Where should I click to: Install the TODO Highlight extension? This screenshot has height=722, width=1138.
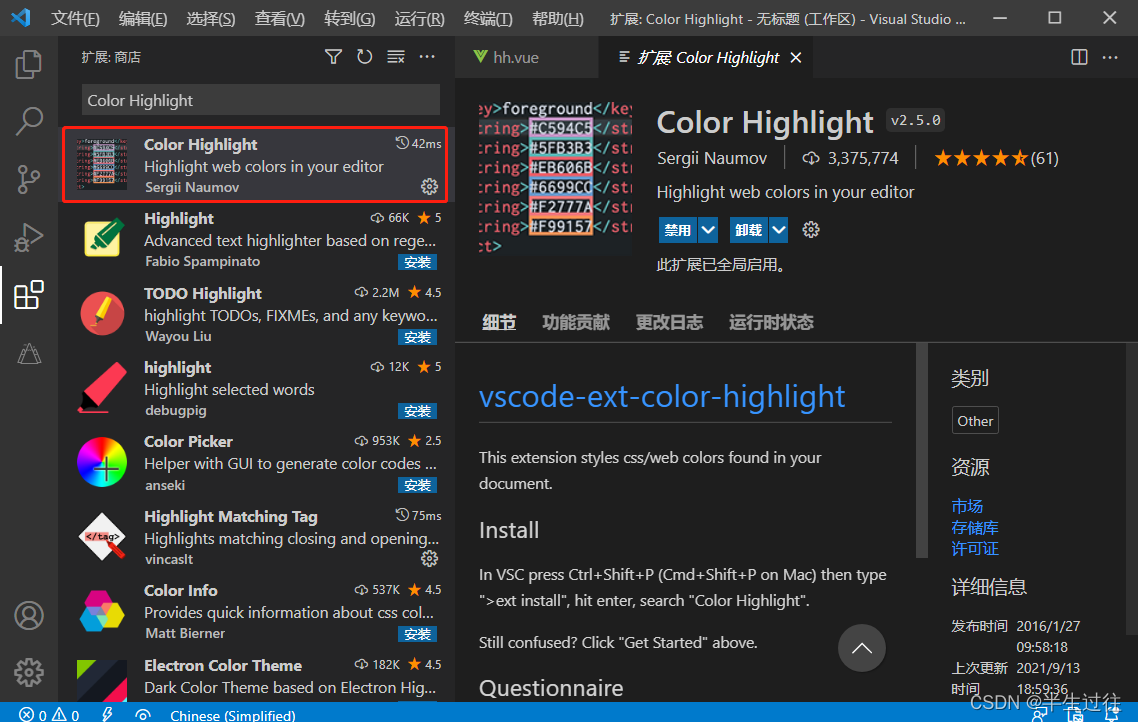coord(417,337)
